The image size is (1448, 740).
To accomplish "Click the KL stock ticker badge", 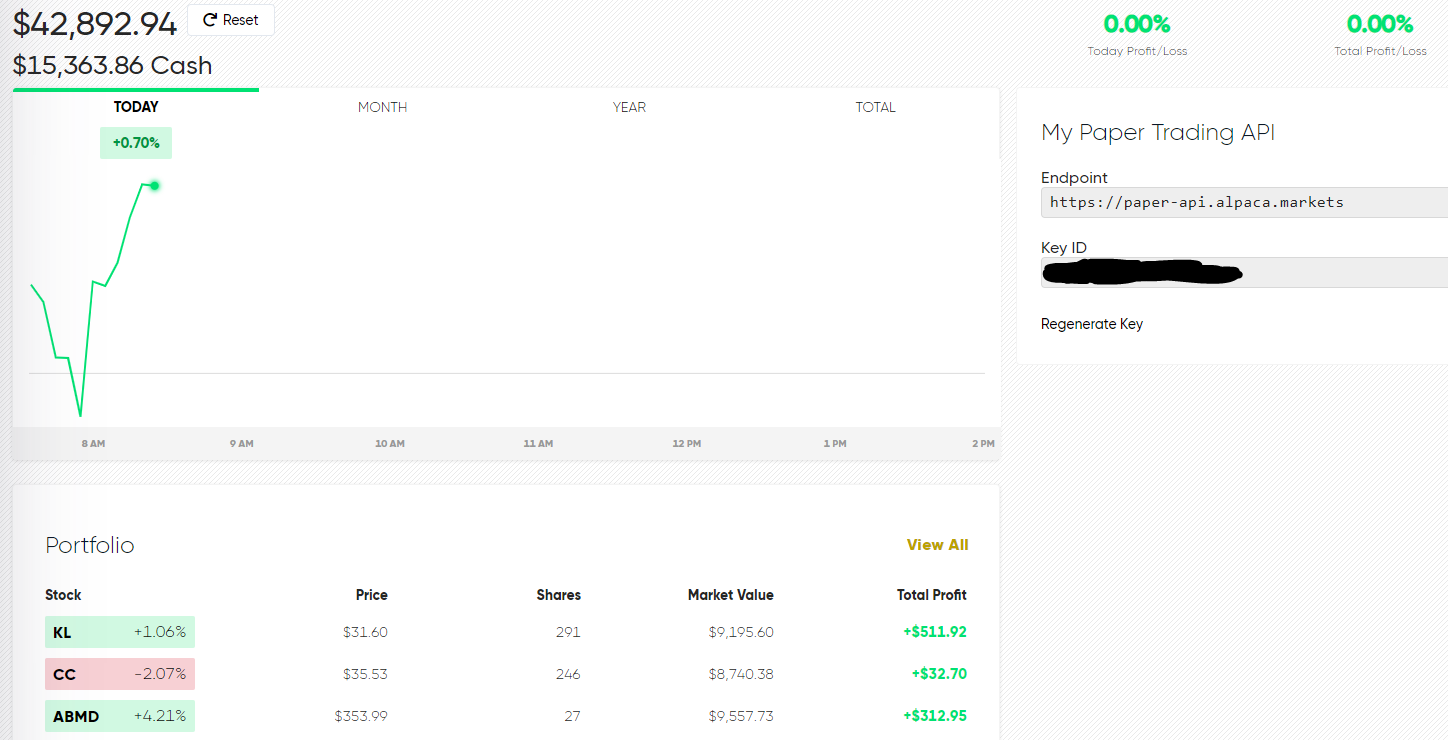I will [65, 632].
